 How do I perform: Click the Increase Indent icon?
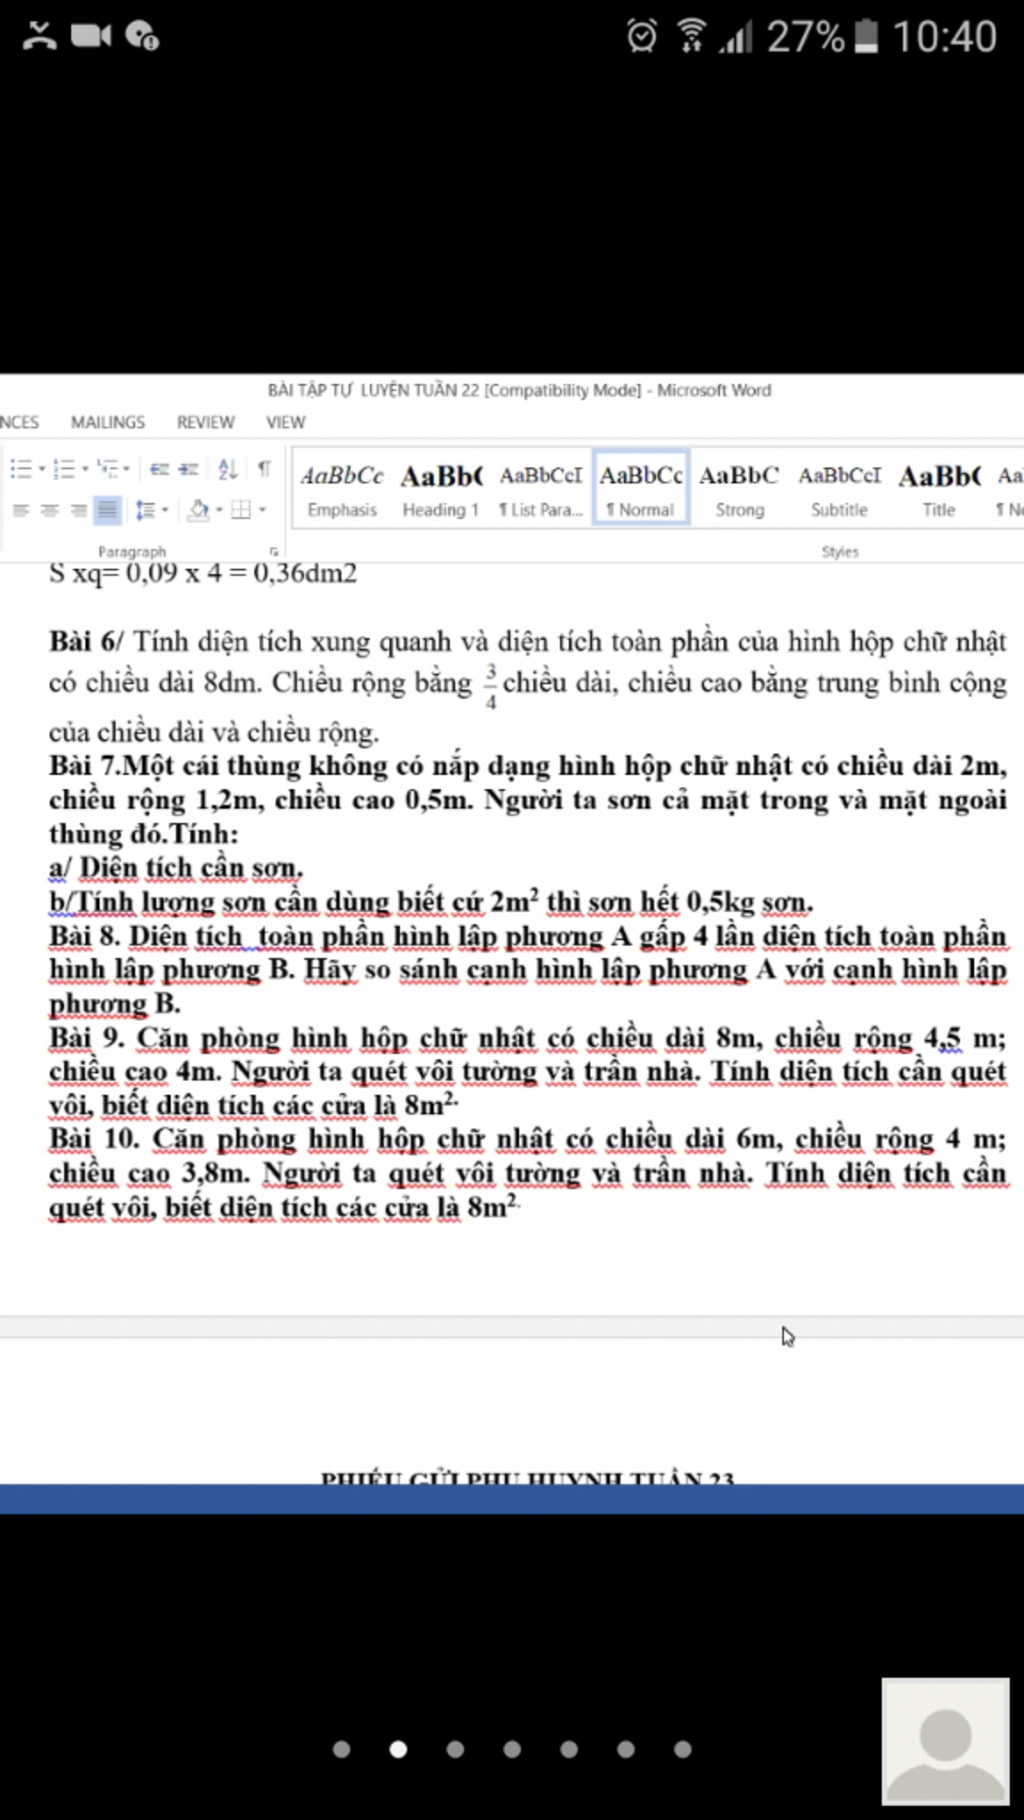(x=188, y=468)
